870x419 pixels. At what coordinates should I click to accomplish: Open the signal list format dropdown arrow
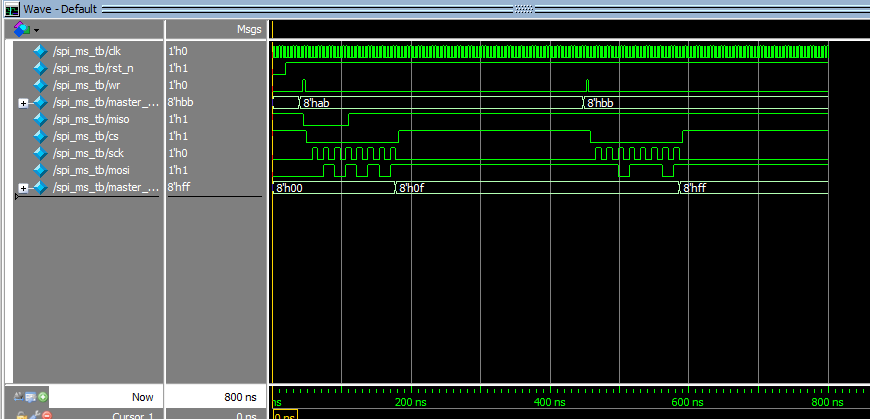click(x=35, y=30)
